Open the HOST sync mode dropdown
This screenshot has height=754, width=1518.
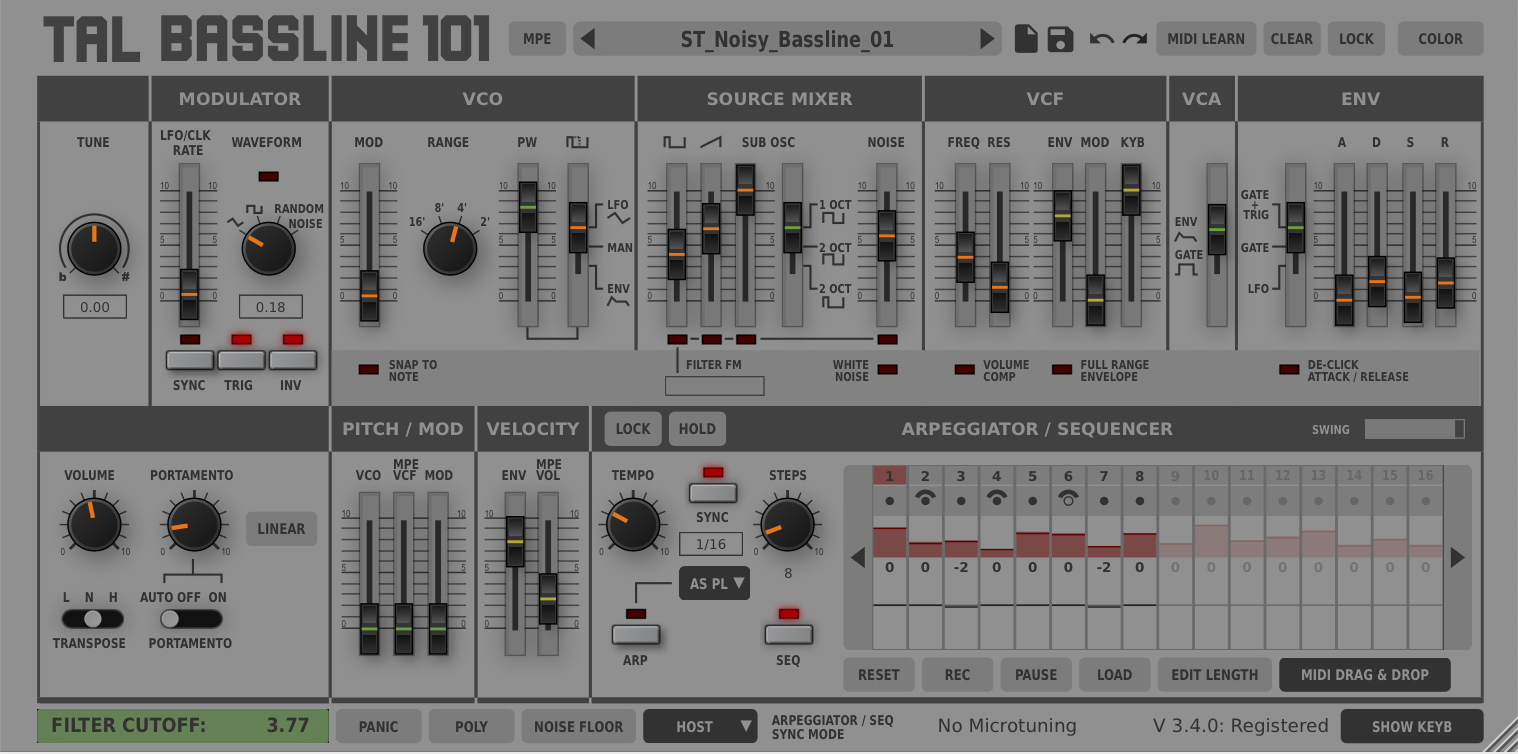coord(700,727)
